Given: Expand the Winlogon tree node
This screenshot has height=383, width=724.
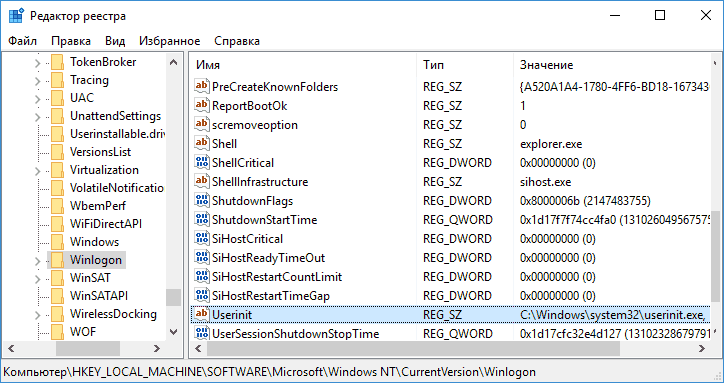Looking at the screenshot, I should click(x=37, y=261).
